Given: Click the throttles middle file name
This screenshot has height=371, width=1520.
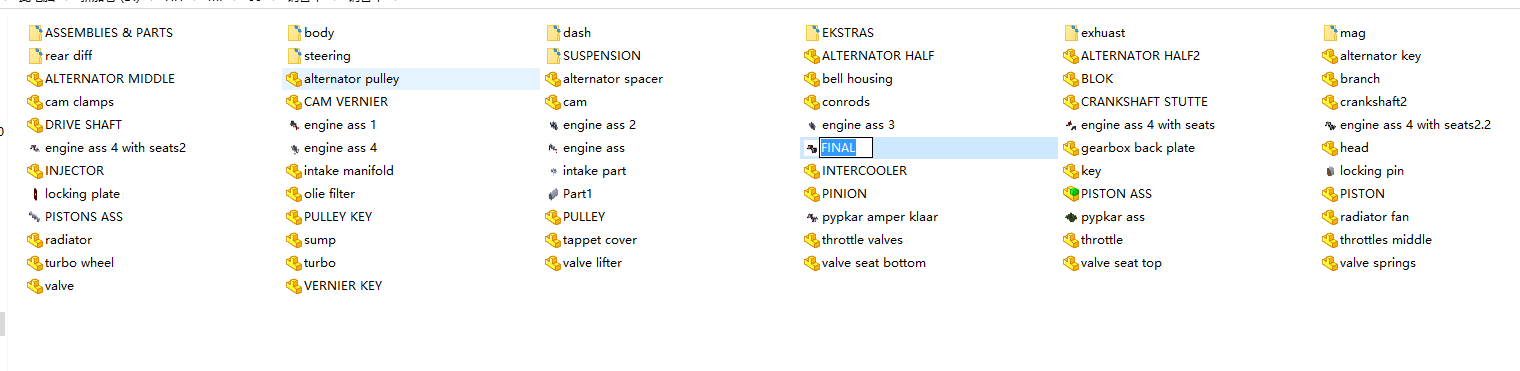Looking at the screenshot, I should [x=1386, y=240].
